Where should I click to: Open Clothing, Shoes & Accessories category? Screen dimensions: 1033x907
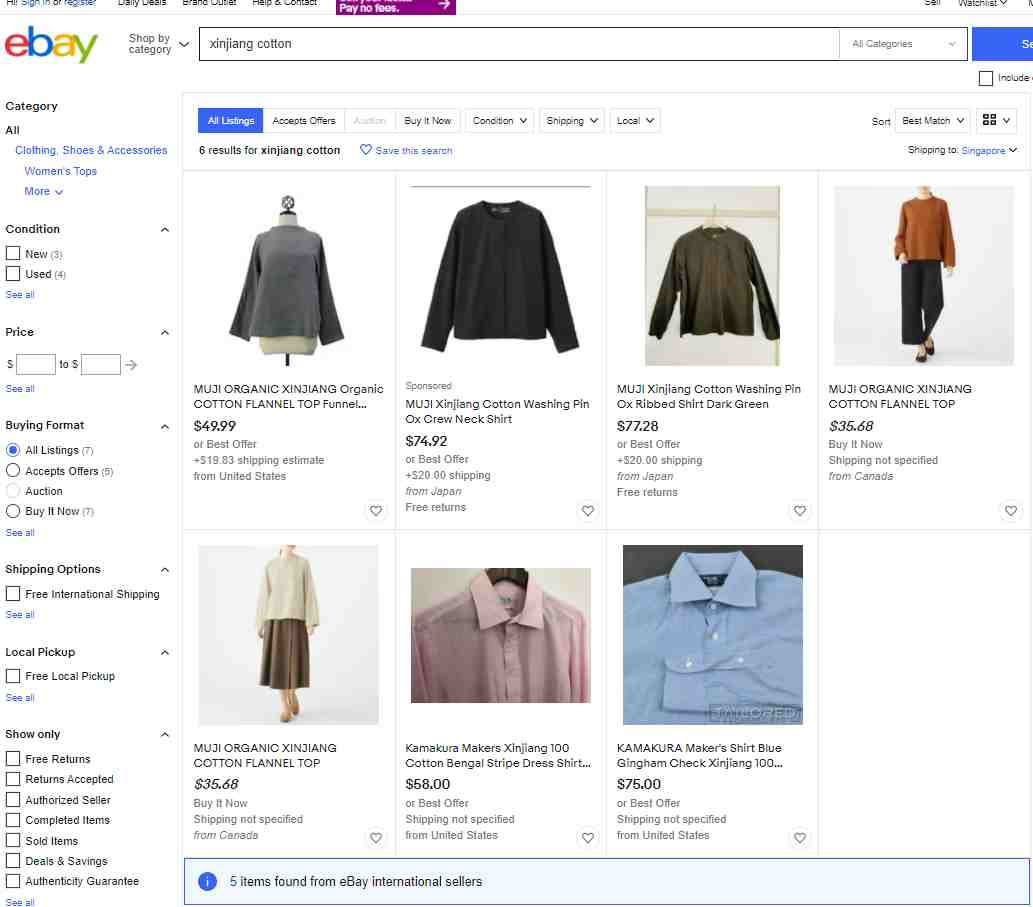(91, 150)
